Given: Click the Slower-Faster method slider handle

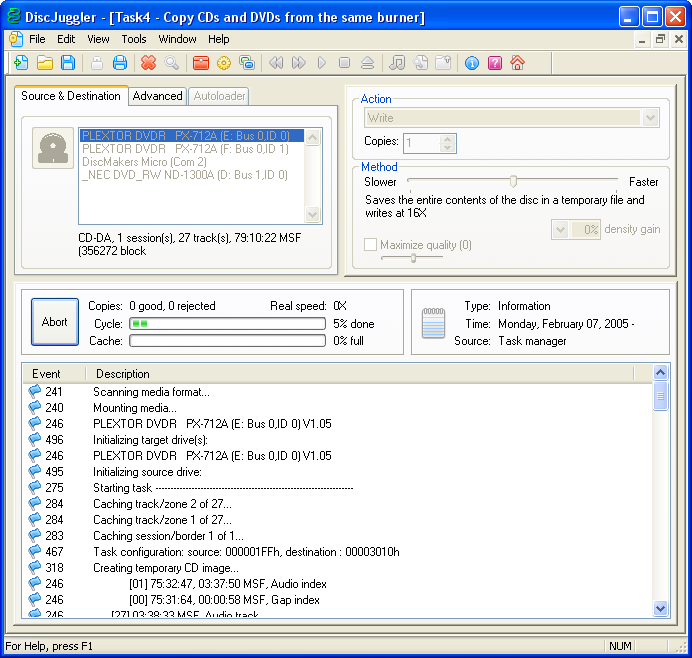Looking at the screenshot, I should click(513, 182).
